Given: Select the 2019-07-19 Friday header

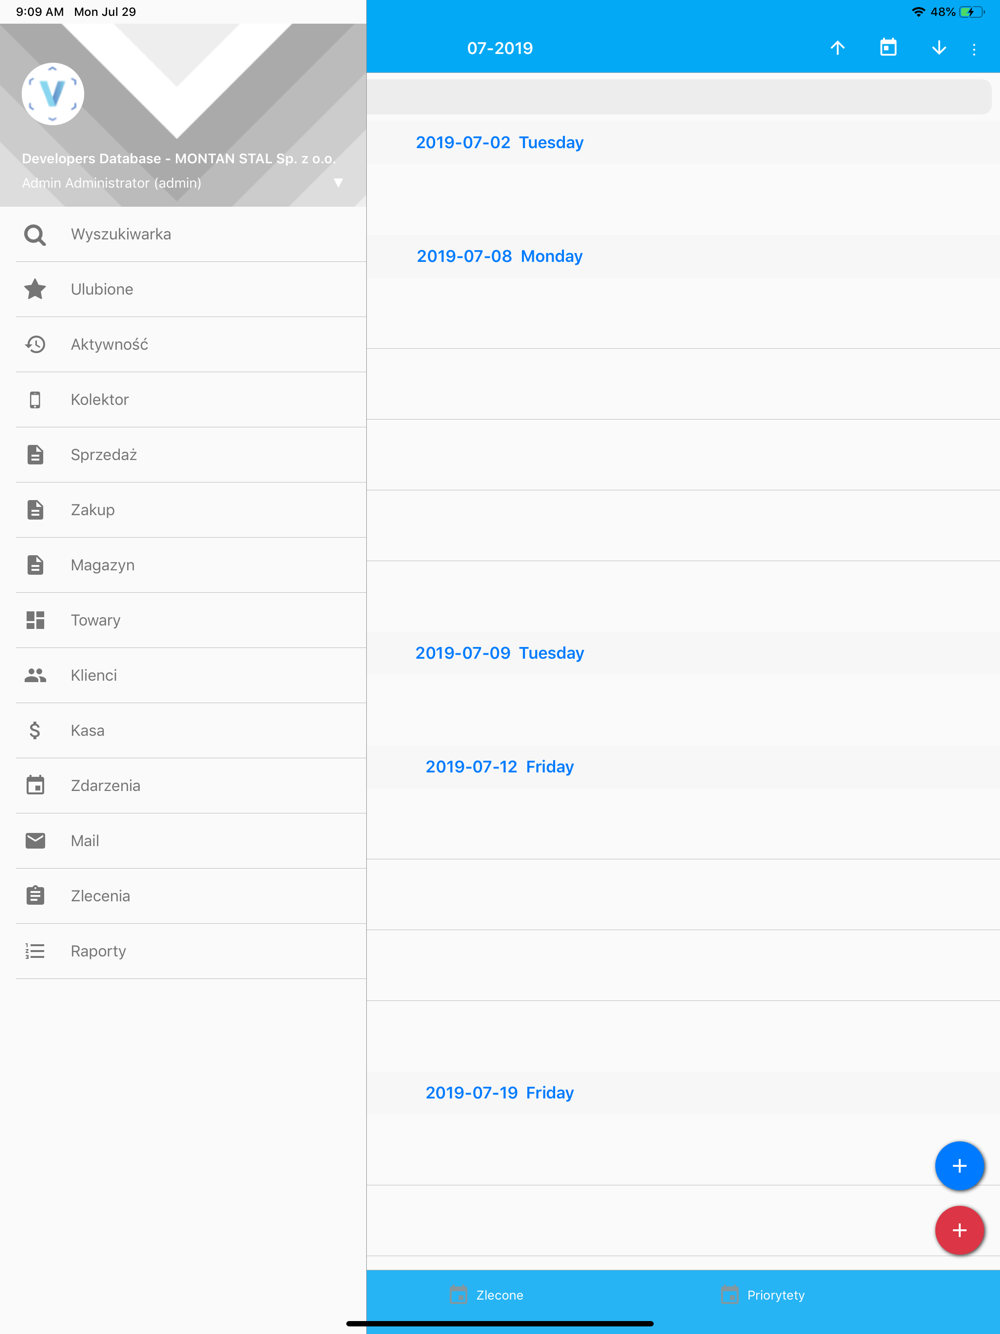Looking at the screenshot, I should (x=500, y=1093).
